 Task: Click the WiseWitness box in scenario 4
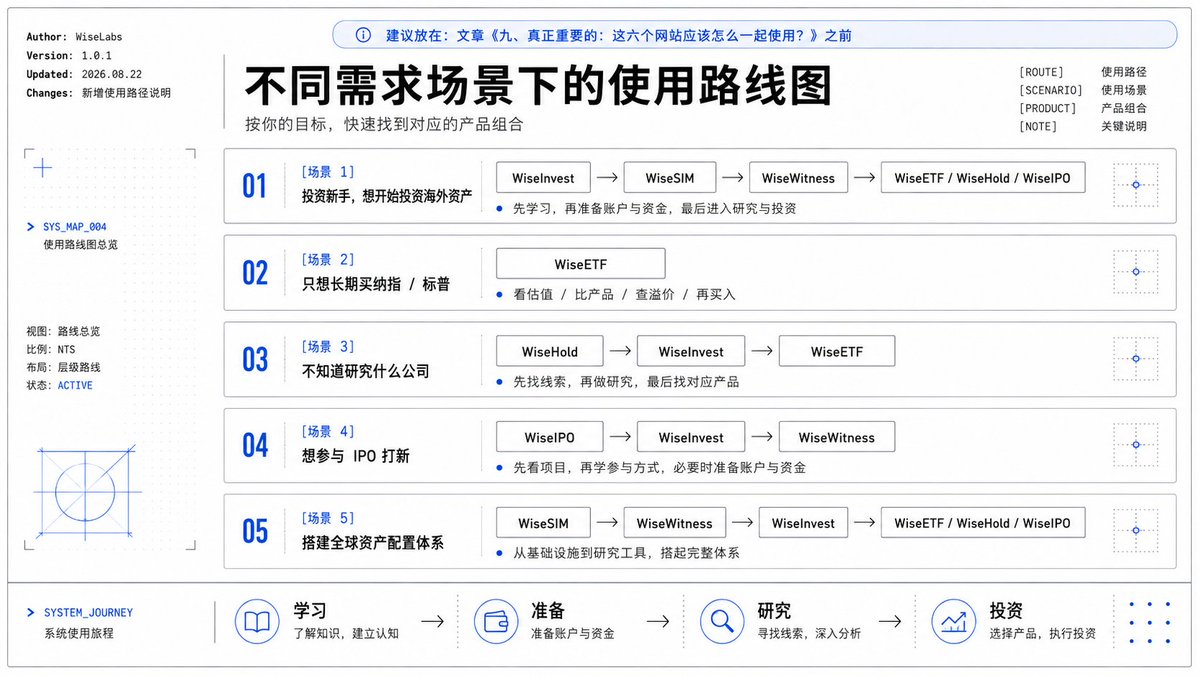837,436
